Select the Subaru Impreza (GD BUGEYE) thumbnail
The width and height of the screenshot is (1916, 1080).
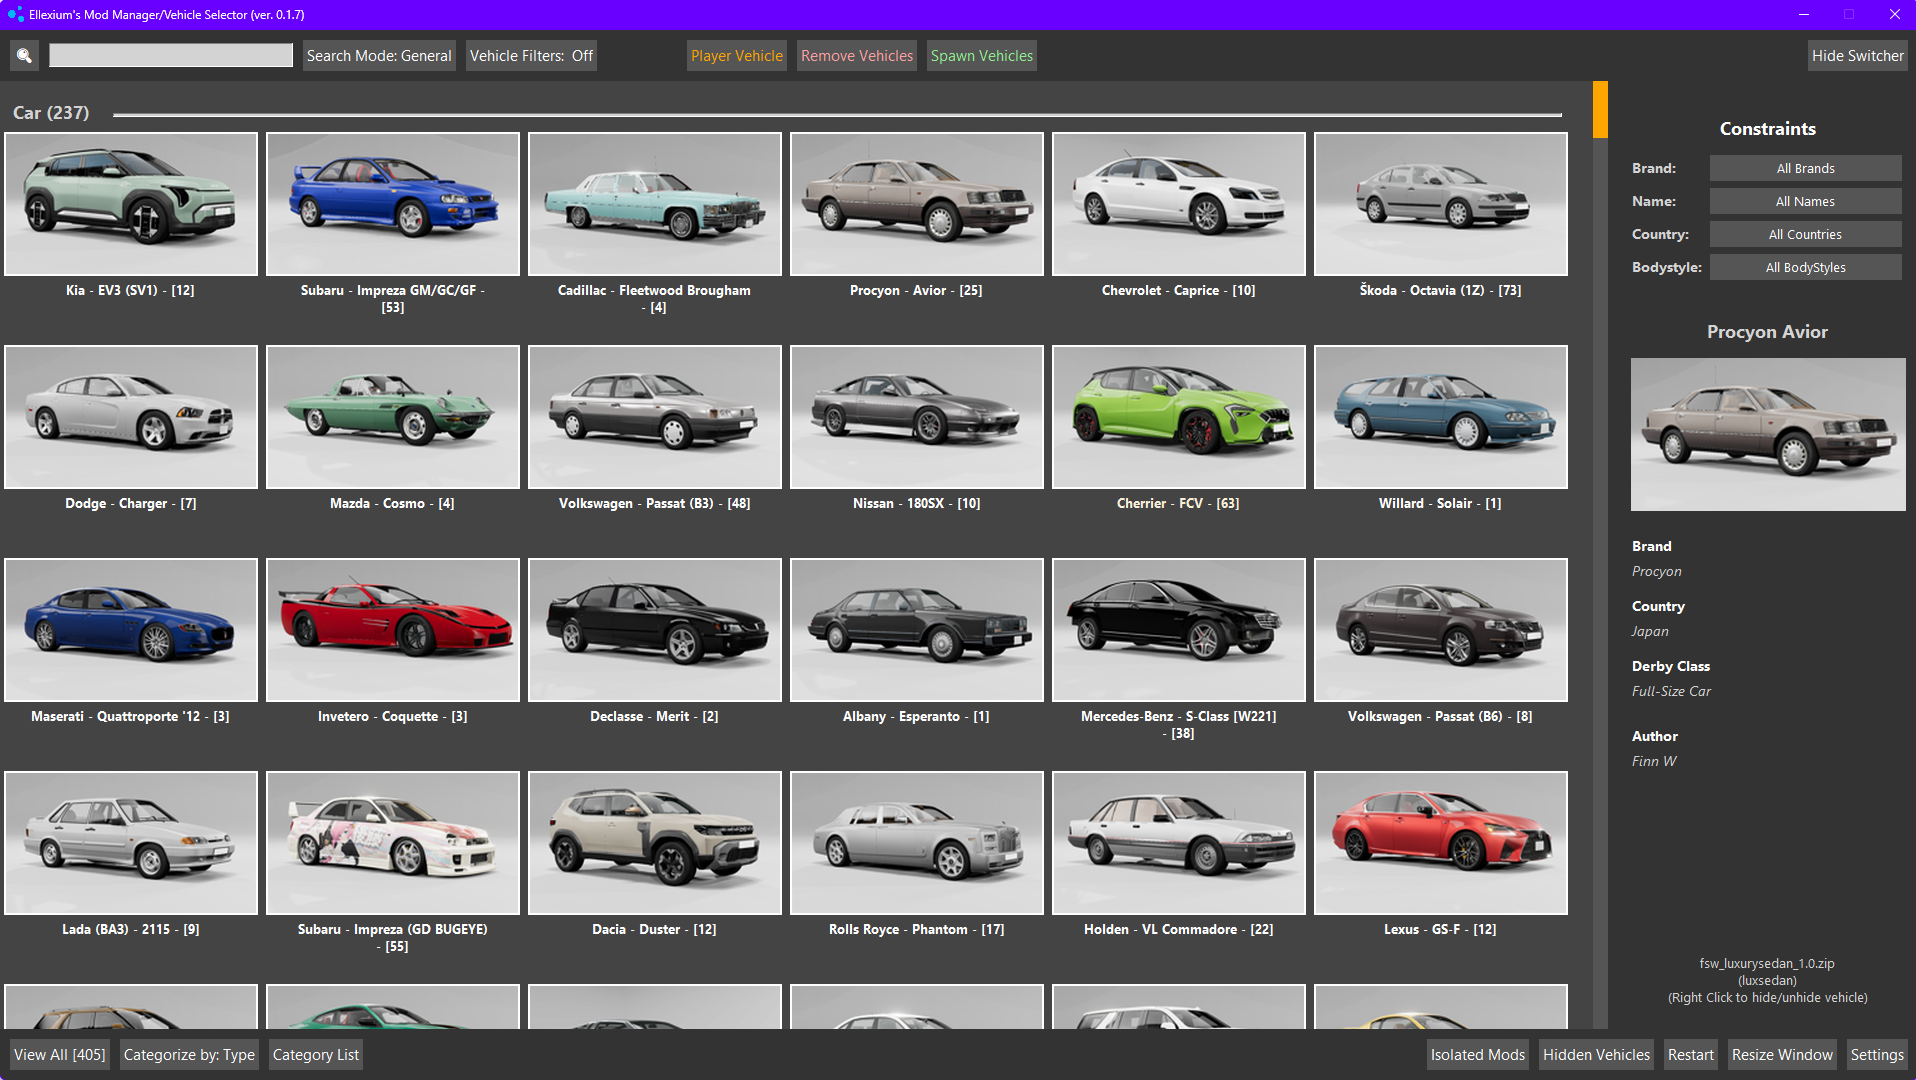pyautogui.click(x=393, y=843)
